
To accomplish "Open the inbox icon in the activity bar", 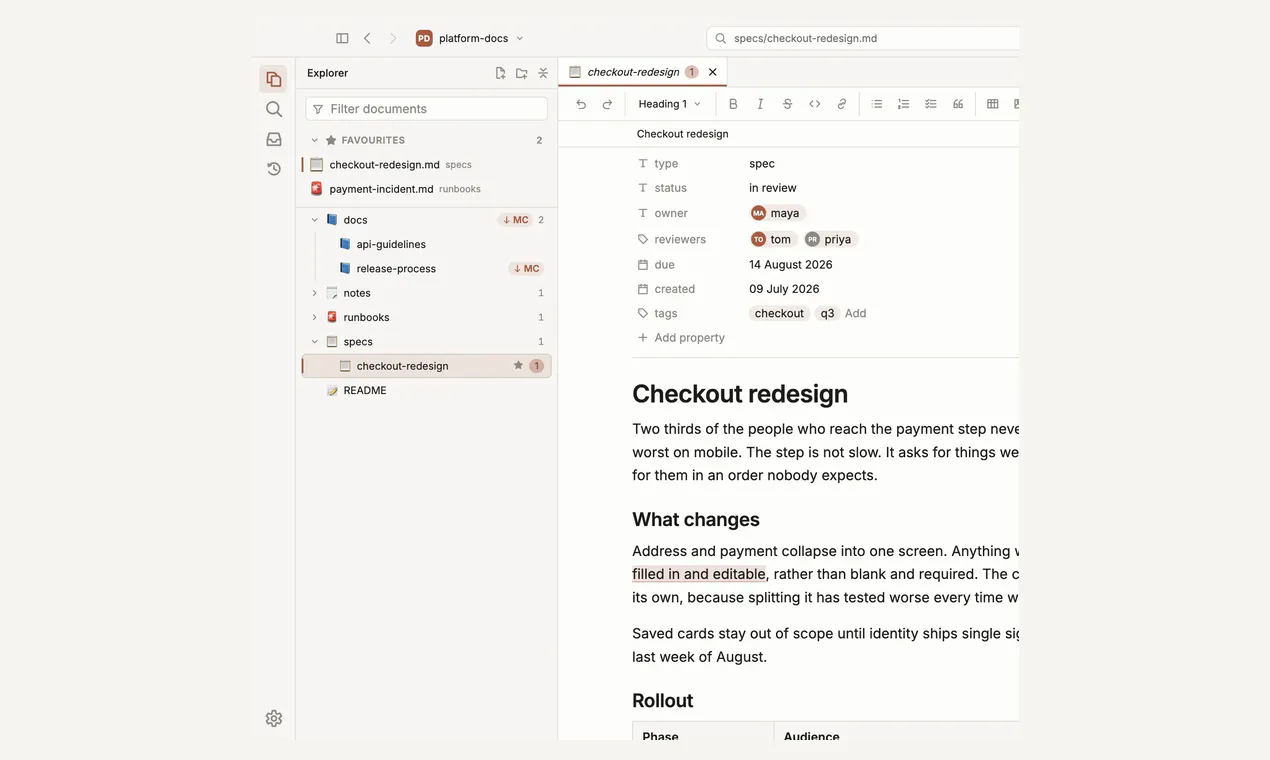I will point(273,139).
